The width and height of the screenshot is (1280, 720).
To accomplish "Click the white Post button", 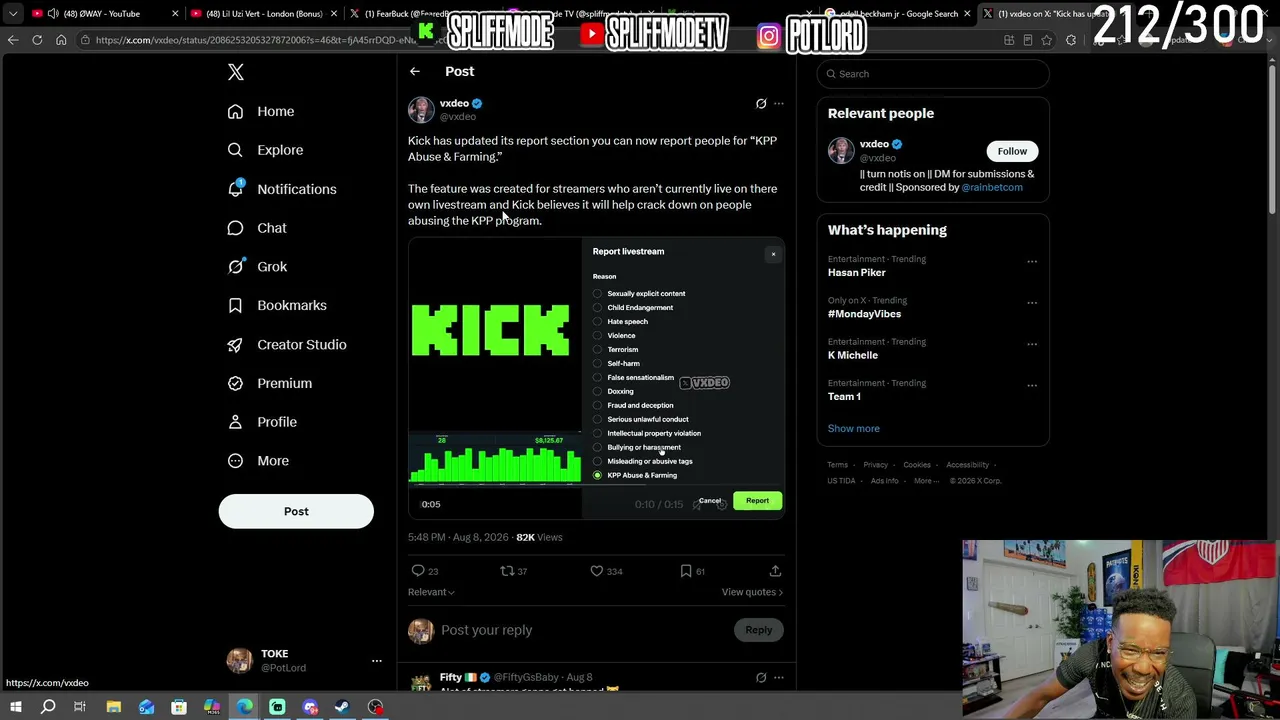I will [296, 511].
